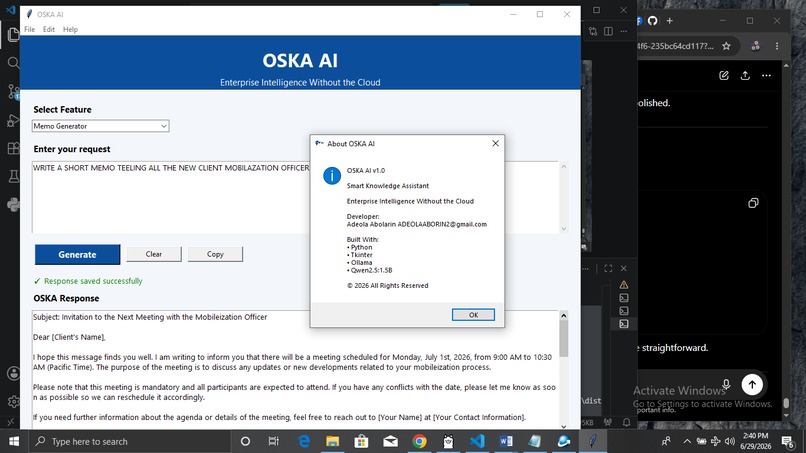Click 'Response saved successfully' status text

[93, 281]
